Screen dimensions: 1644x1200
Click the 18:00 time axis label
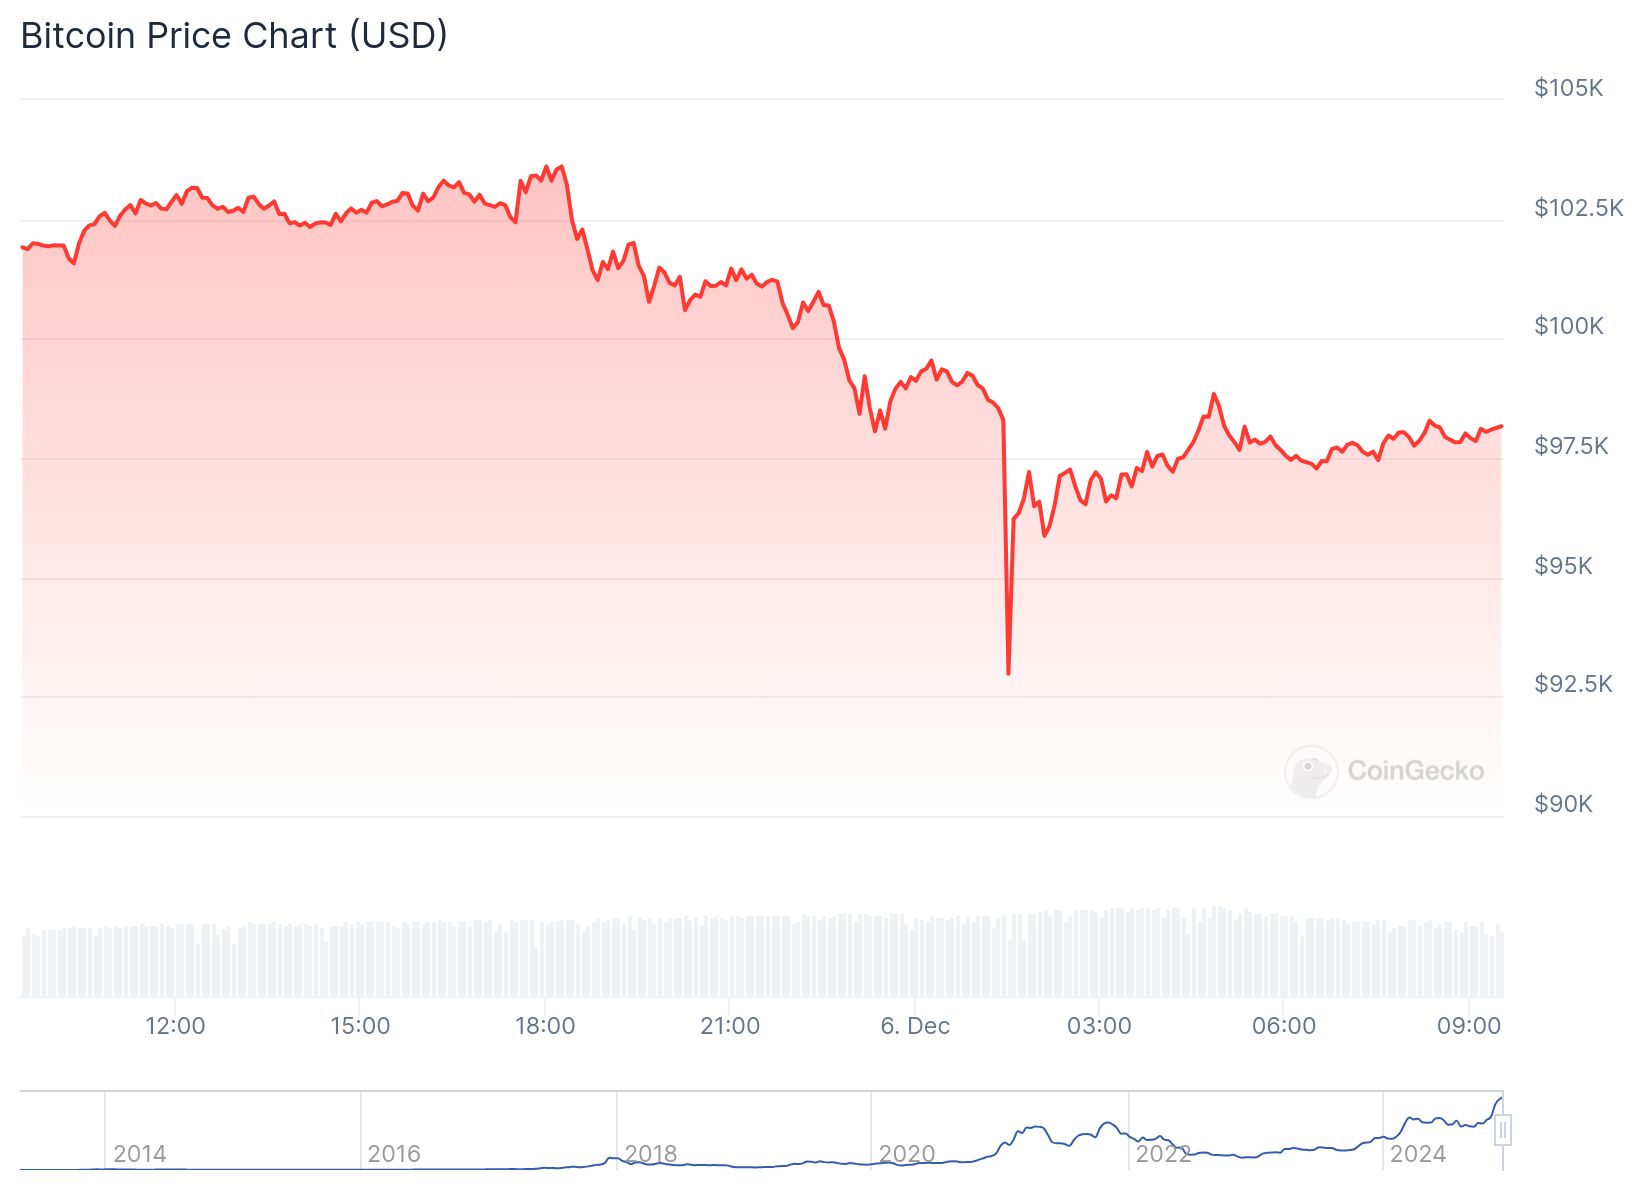coord(545,1026)
